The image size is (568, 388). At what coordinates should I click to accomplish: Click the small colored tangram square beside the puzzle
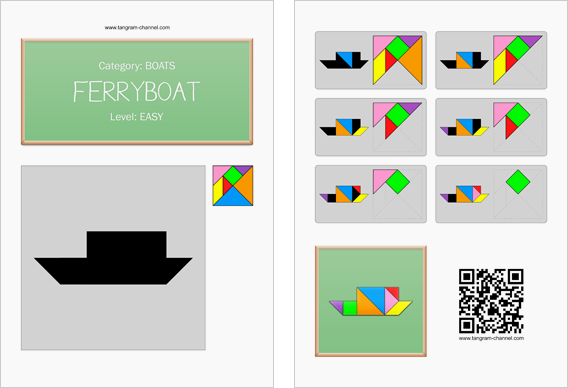(233, 185)
